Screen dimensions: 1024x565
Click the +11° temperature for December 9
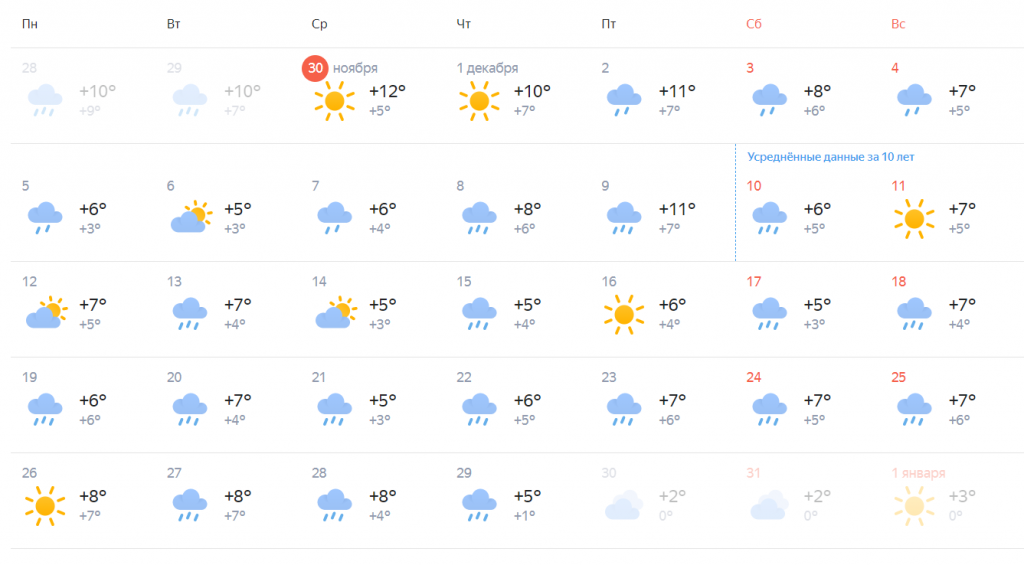[677, 210]
